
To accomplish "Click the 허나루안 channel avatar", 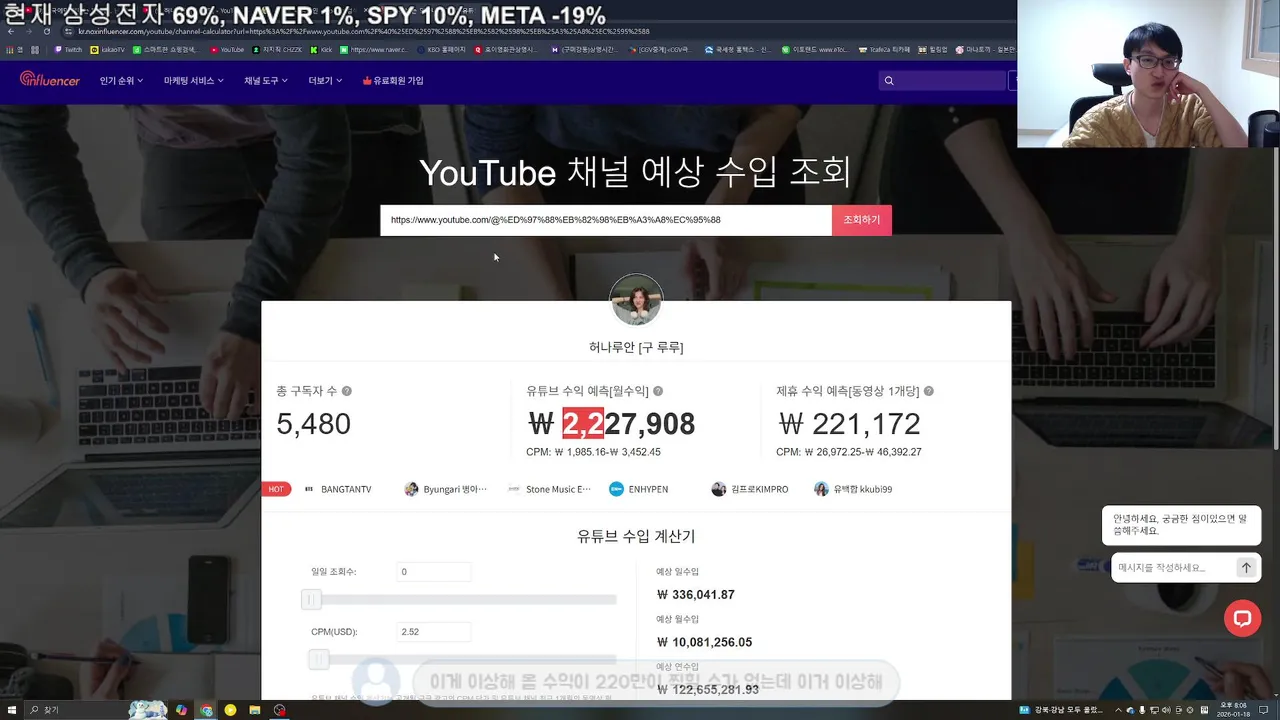I will click(x=636, y=299).
